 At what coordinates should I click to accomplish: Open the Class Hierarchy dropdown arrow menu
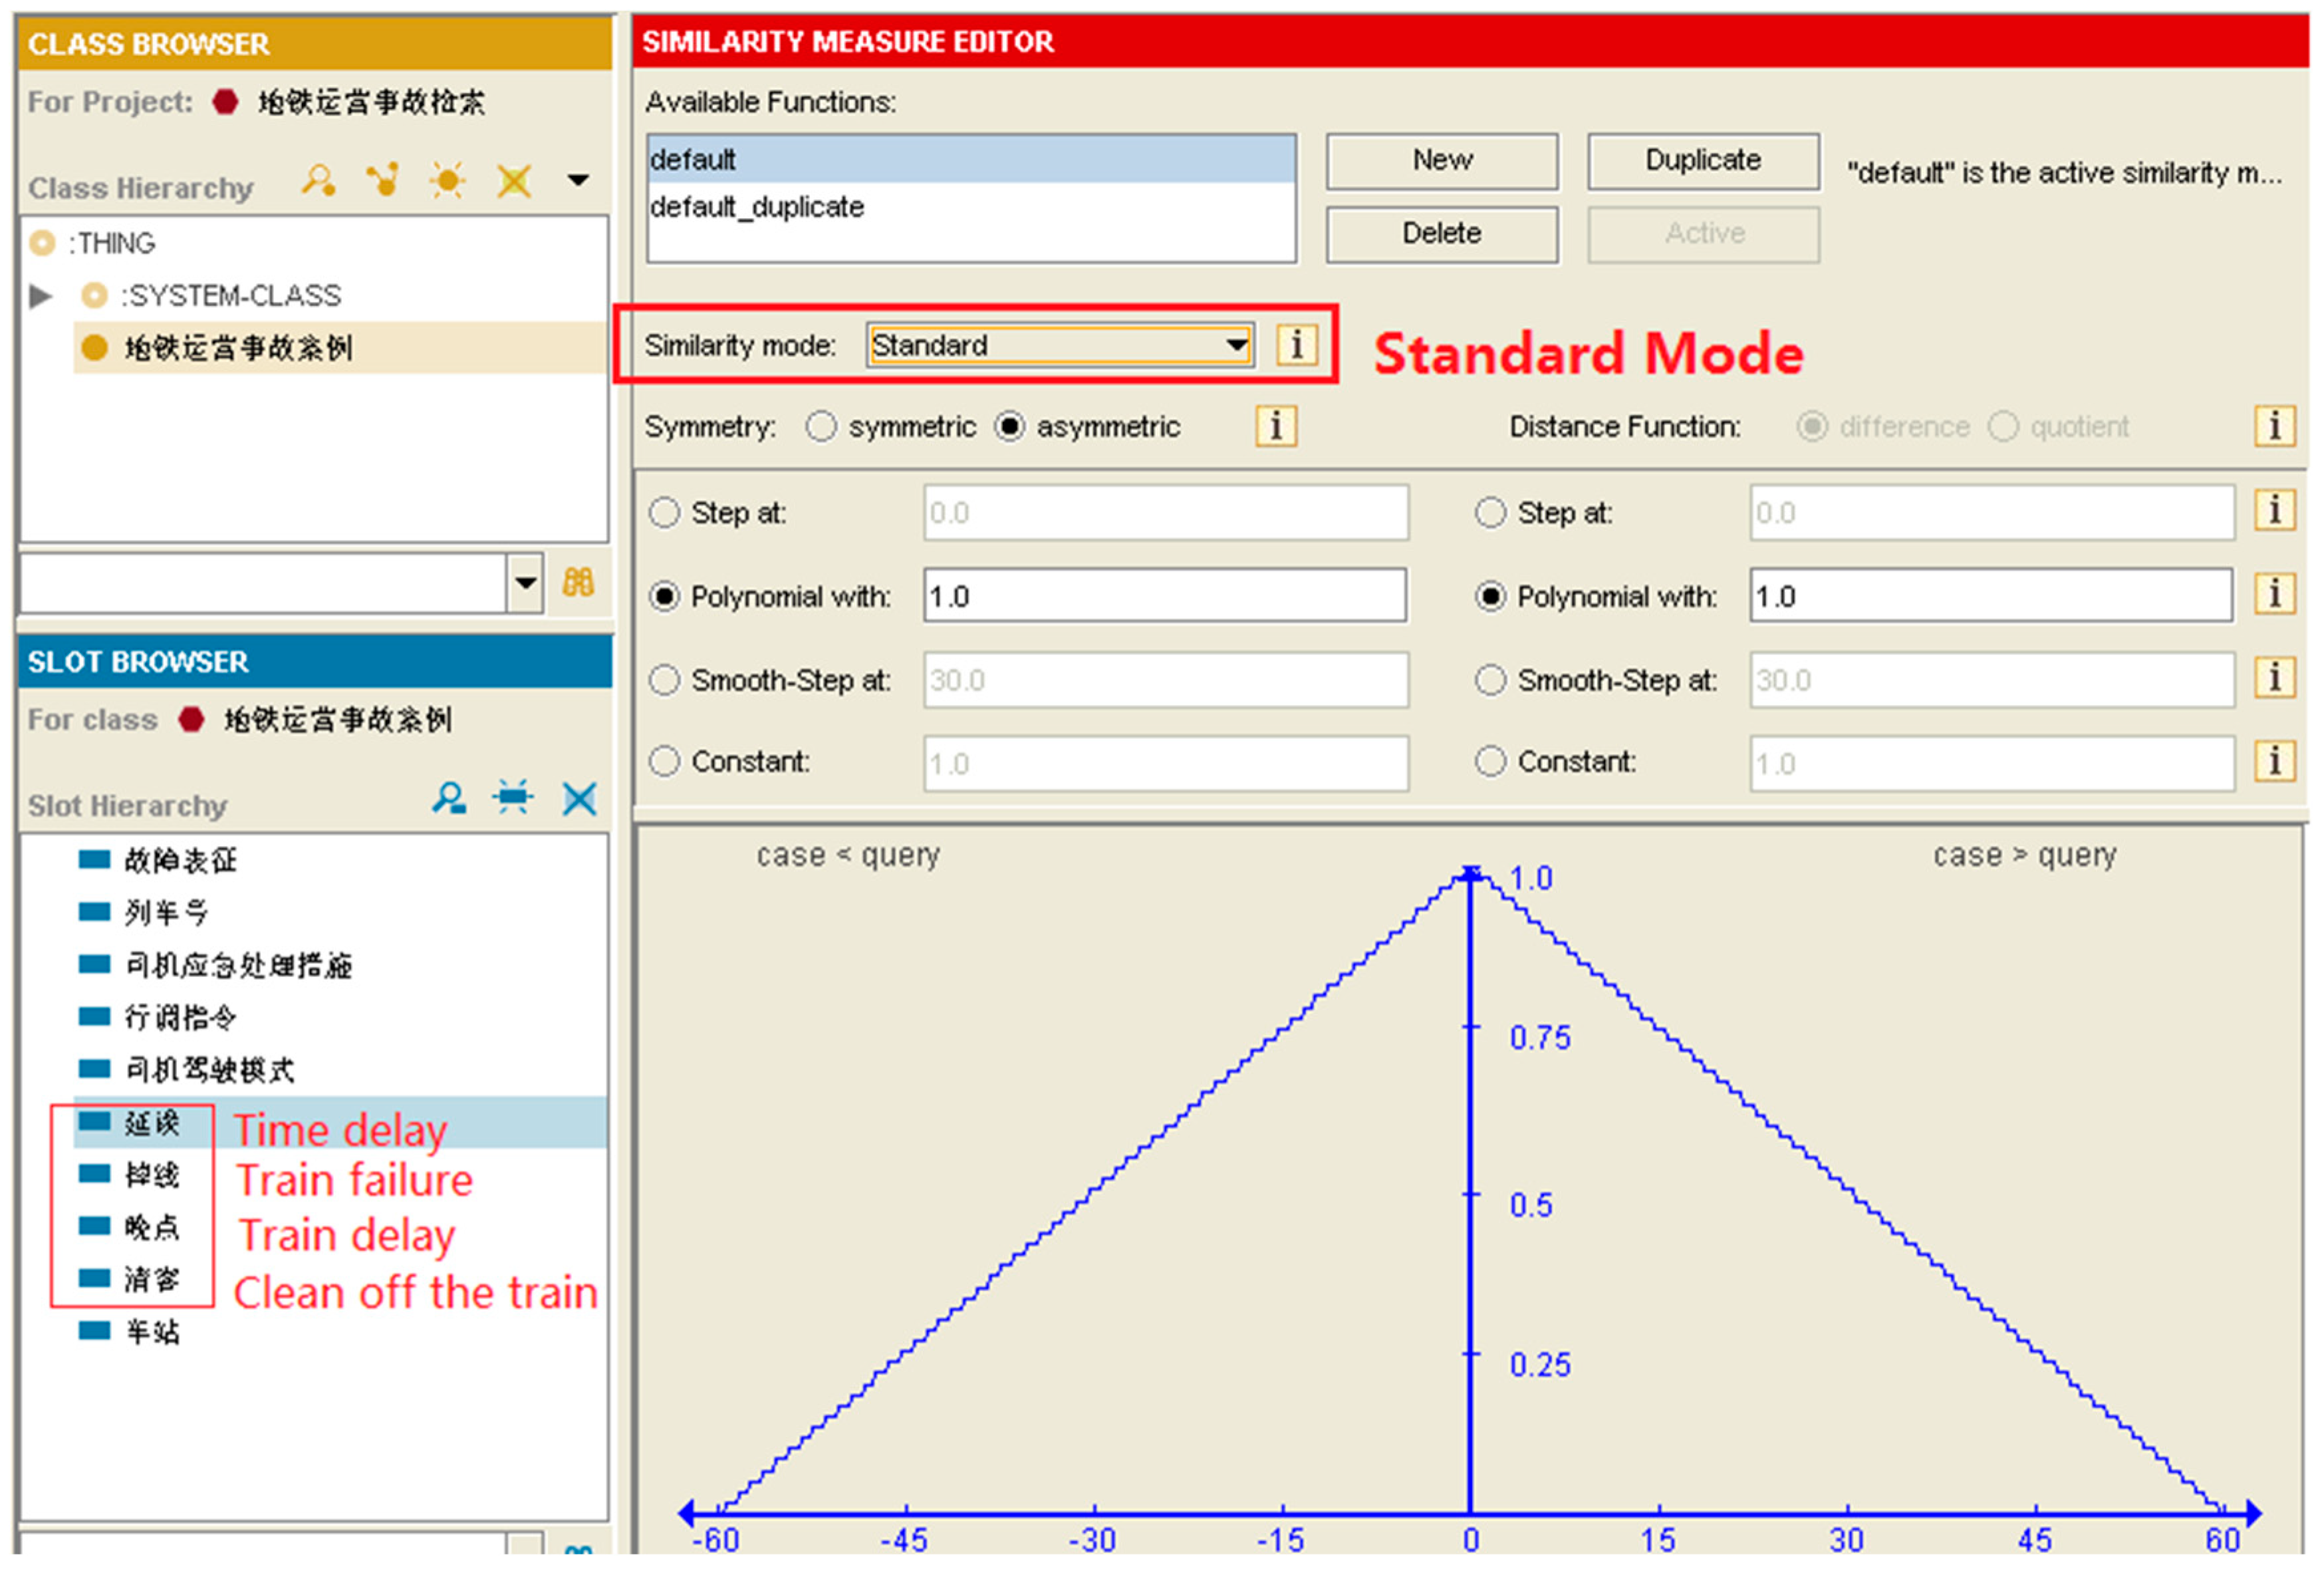578,181
